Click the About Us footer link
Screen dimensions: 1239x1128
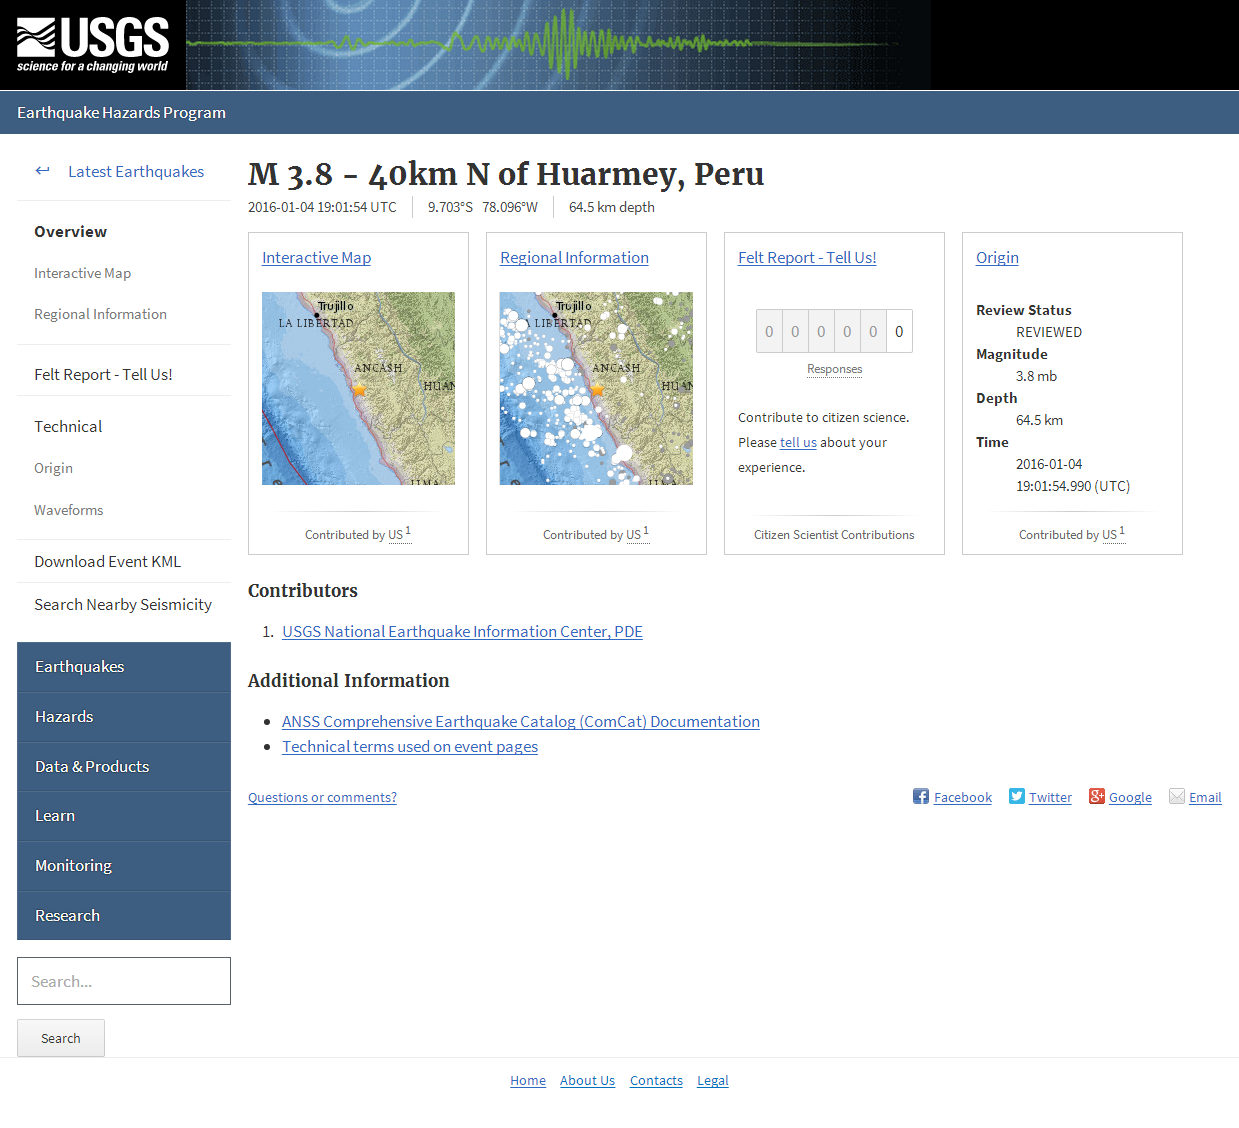pos(587,1080)
